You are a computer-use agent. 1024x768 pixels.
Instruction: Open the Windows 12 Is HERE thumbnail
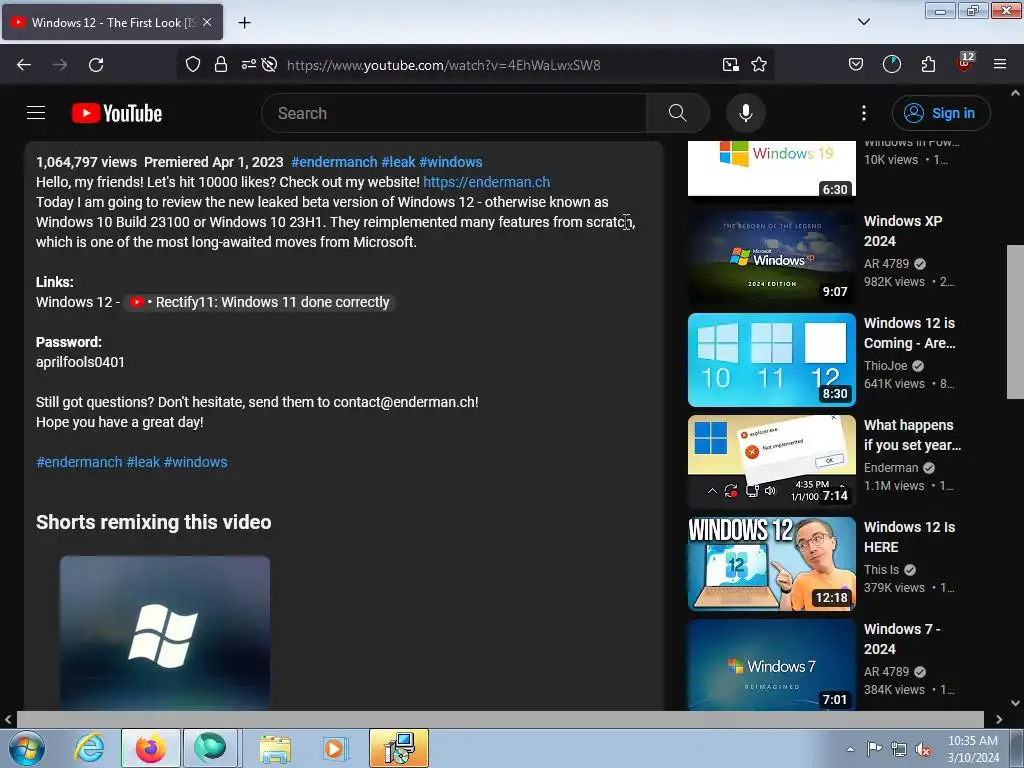(x=771, y=564)
